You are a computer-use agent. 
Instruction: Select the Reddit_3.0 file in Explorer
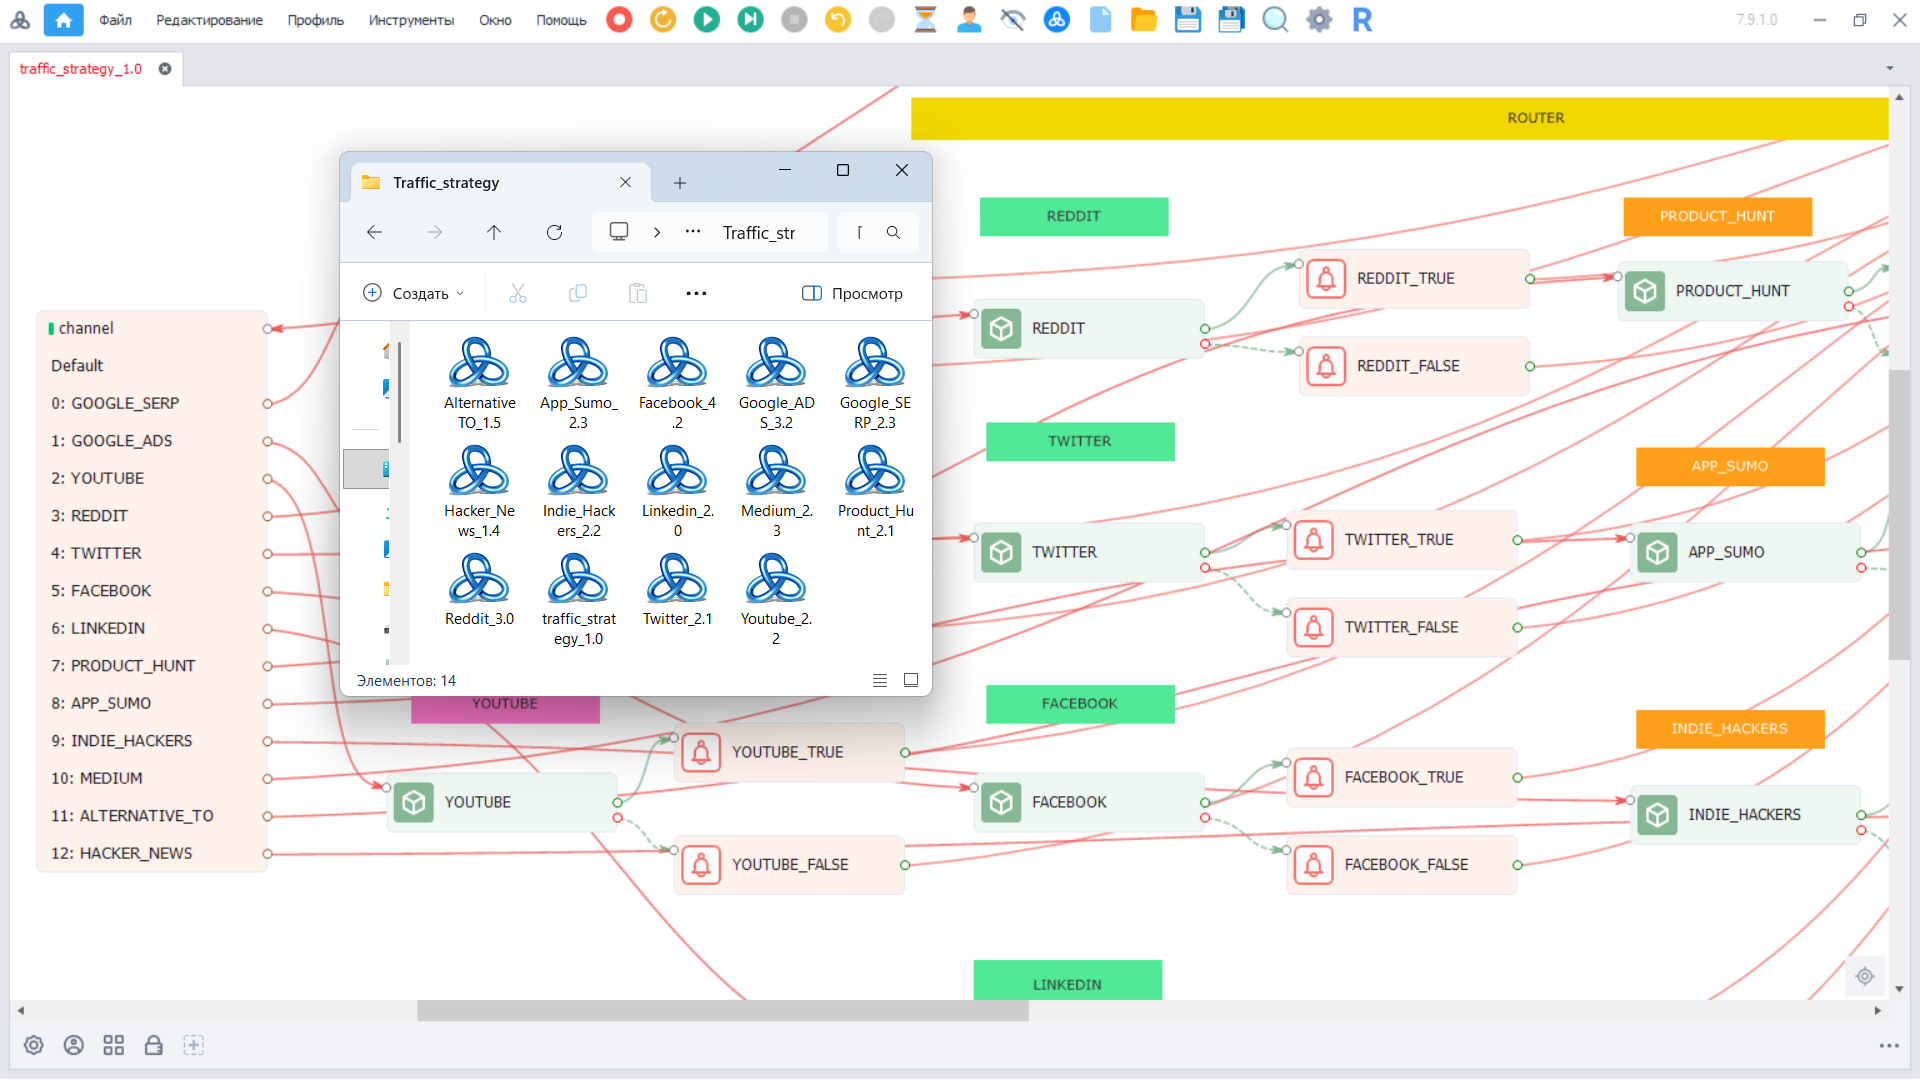[x=480, y=592]
